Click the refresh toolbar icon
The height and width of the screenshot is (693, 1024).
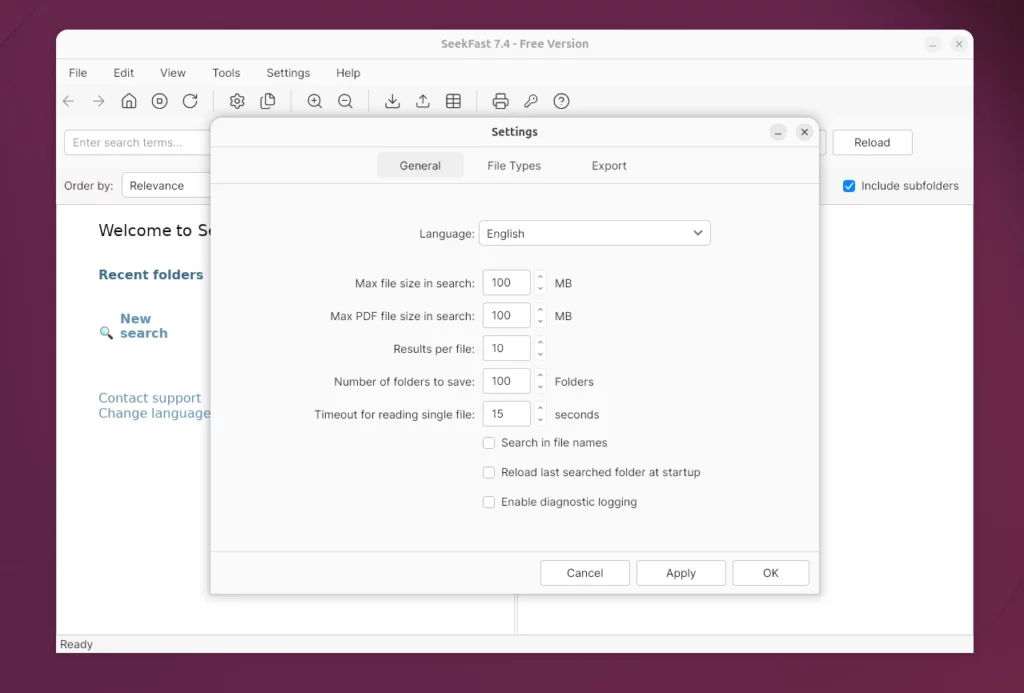click(190, 101)
